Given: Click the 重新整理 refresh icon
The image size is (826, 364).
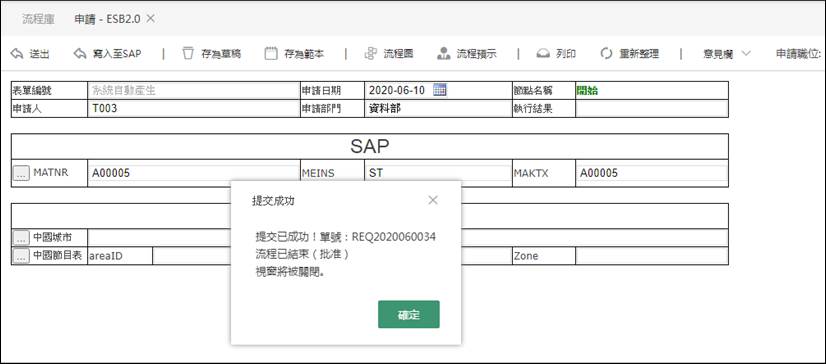Looking at the screenshot, I should (x=606, y=53).
